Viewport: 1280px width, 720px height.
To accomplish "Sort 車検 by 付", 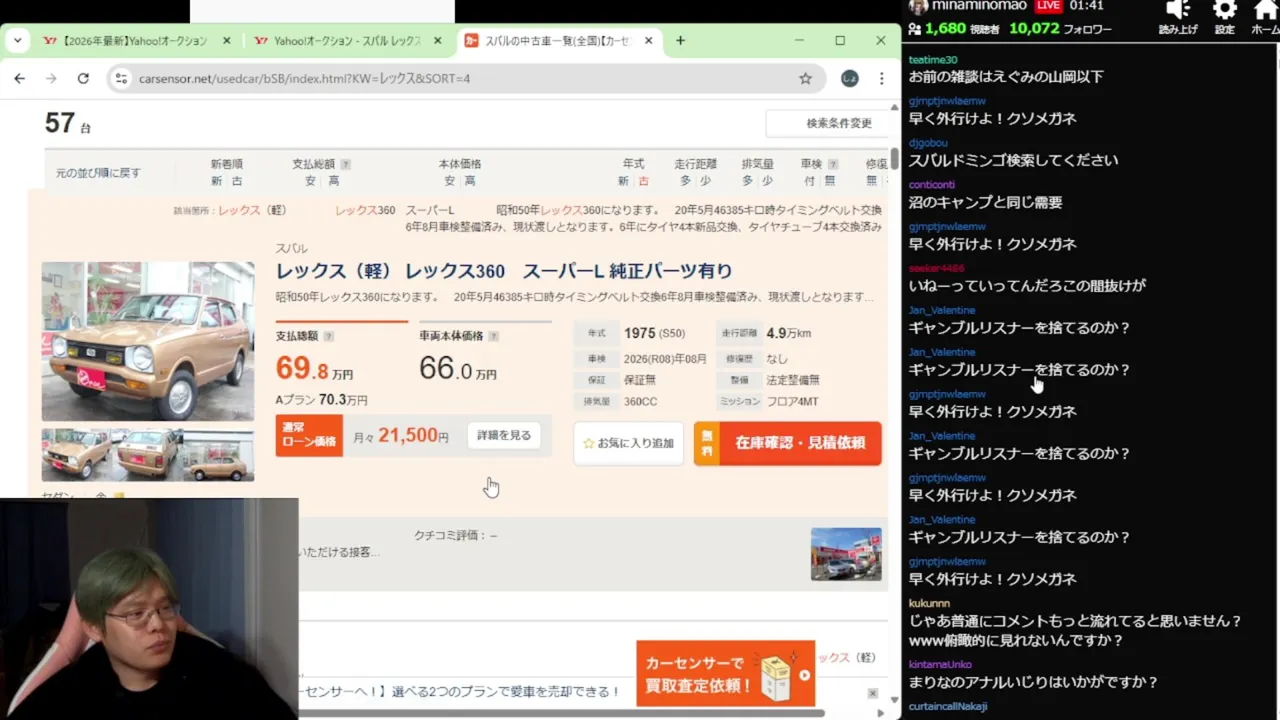I will pyautogui.click(x=809, y=181).
